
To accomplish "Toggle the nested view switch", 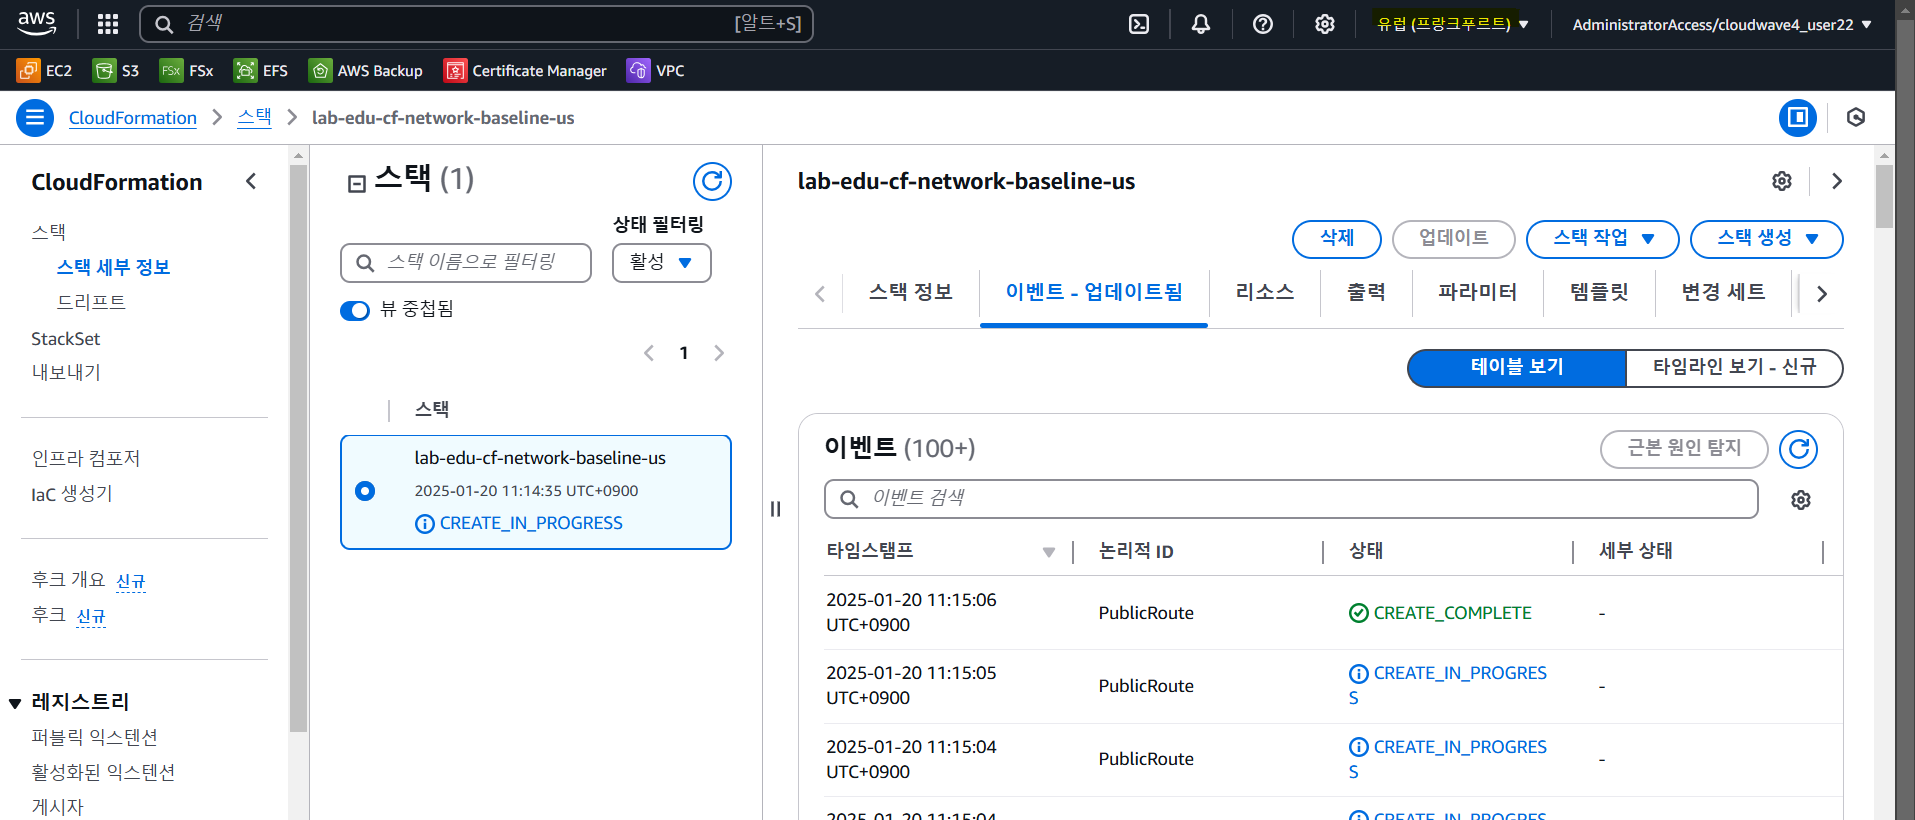I will (x=355, y=310).
